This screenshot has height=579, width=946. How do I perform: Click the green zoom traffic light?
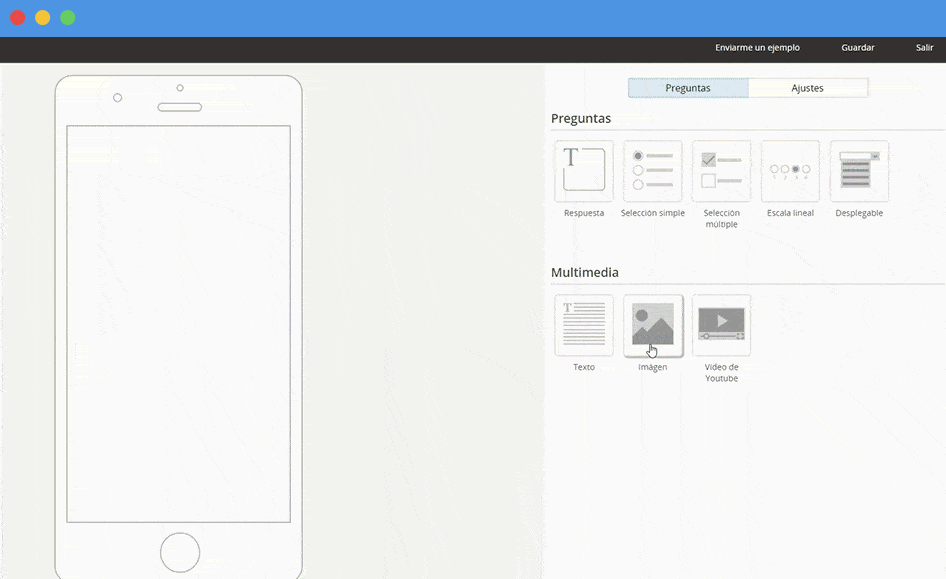pyautogui.click(x=67, y=17)
